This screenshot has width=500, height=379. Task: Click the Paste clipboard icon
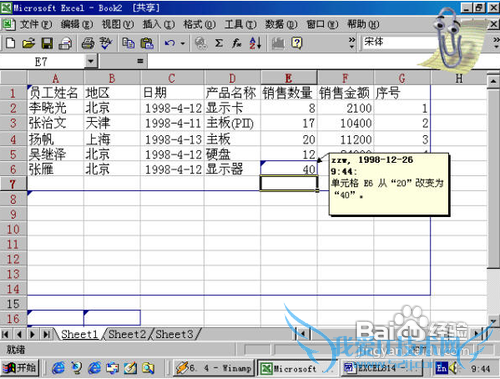pos(147,43)
